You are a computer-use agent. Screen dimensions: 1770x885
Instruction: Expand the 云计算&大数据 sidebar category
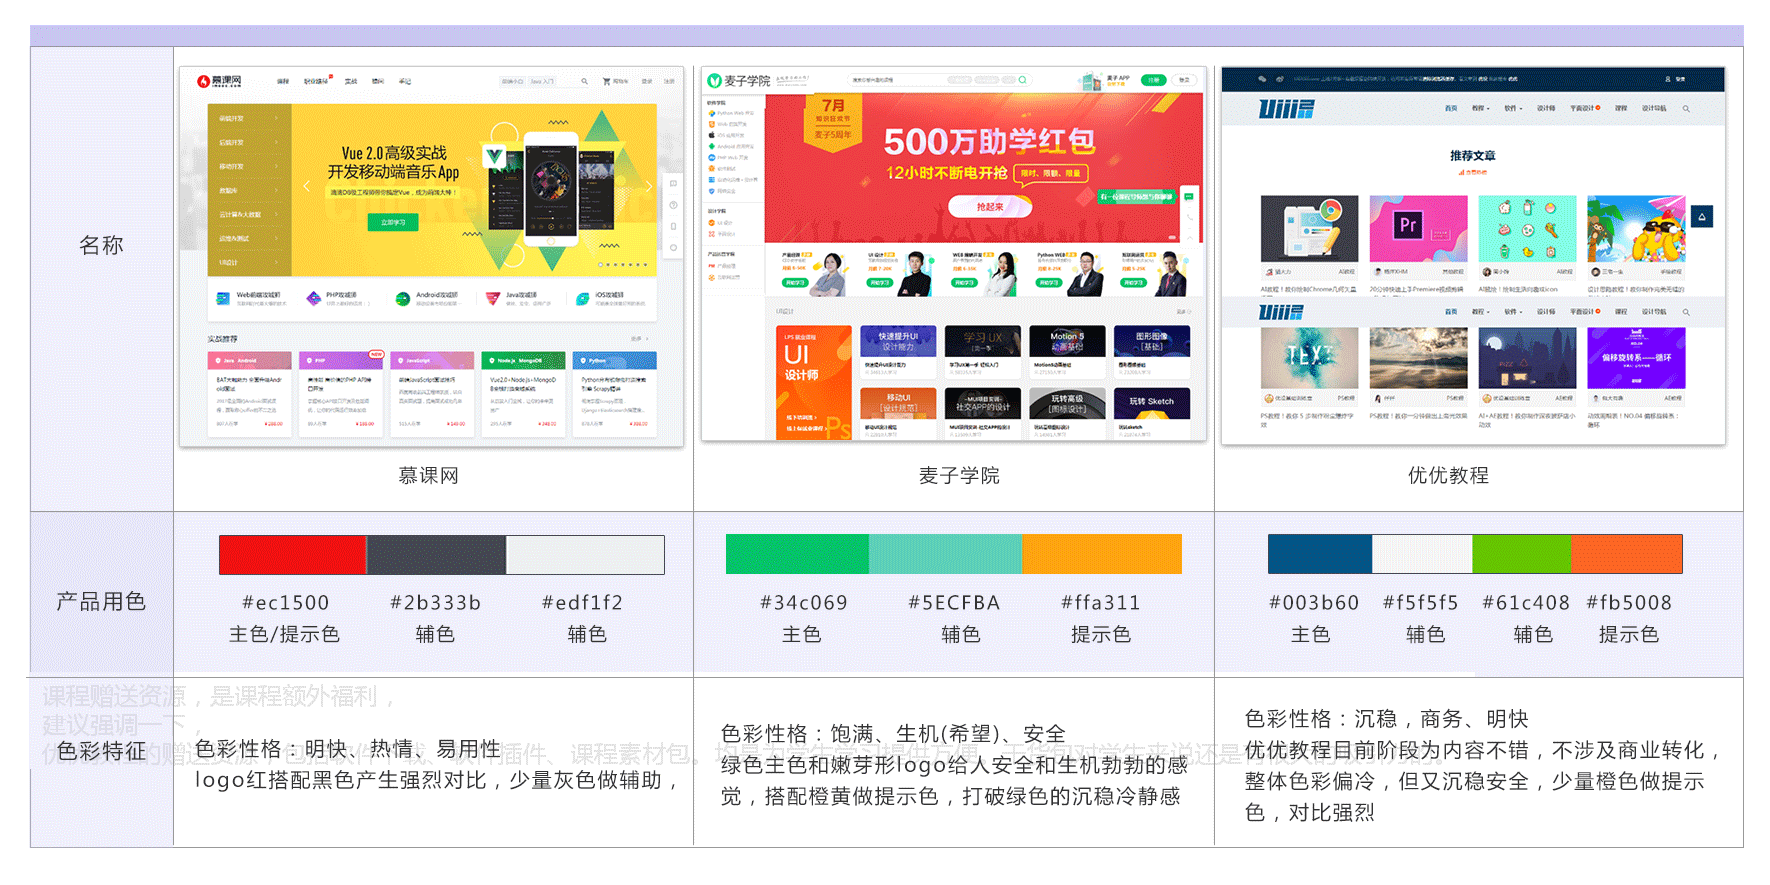pyautogui.click(x=250, y=214)
